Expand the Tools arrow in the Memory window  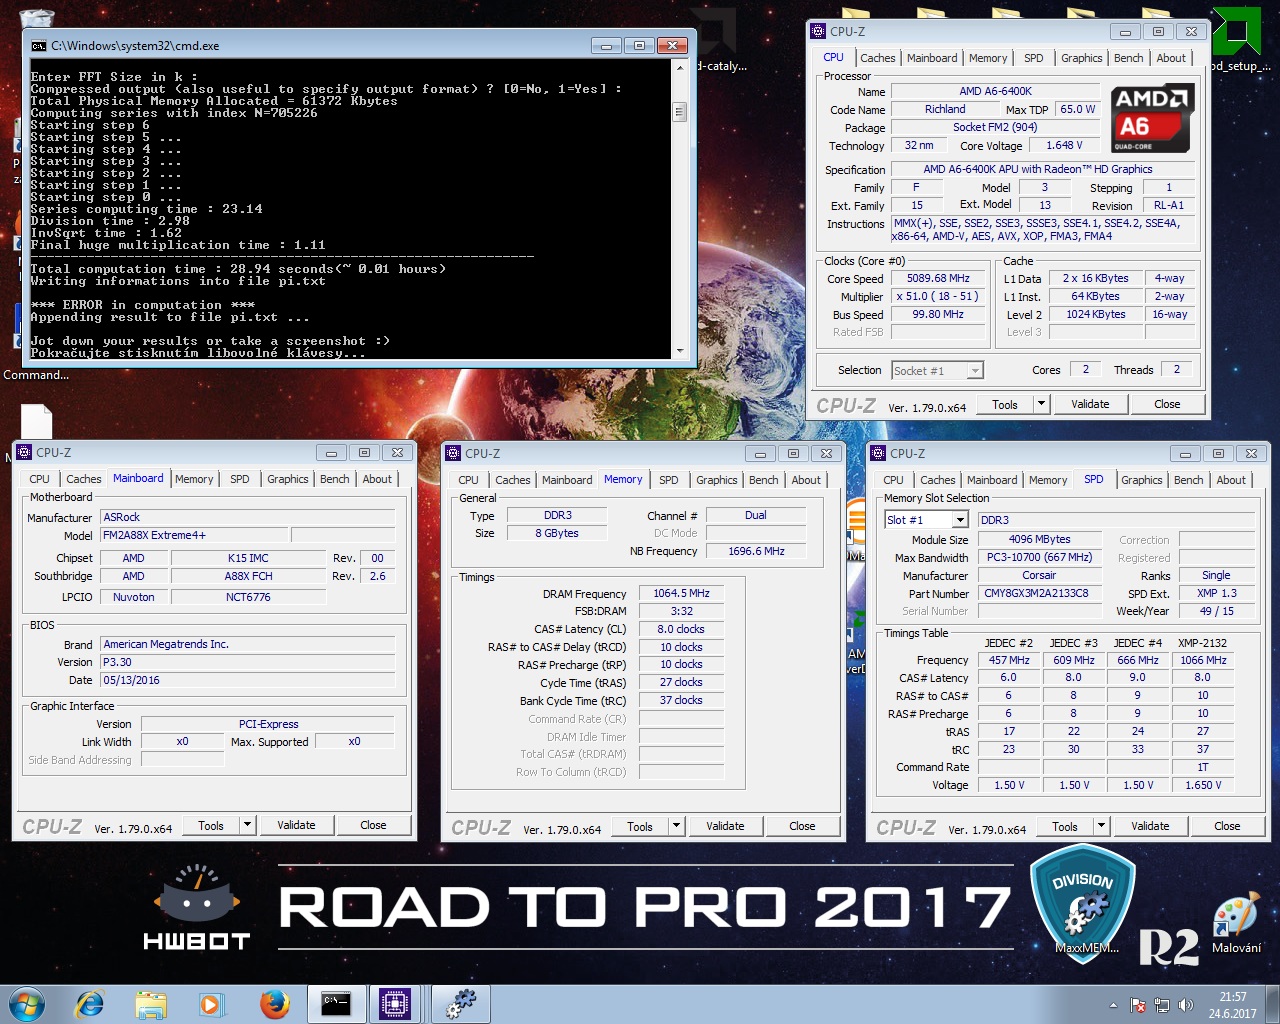pyautogui.click(x=676, y=826)
